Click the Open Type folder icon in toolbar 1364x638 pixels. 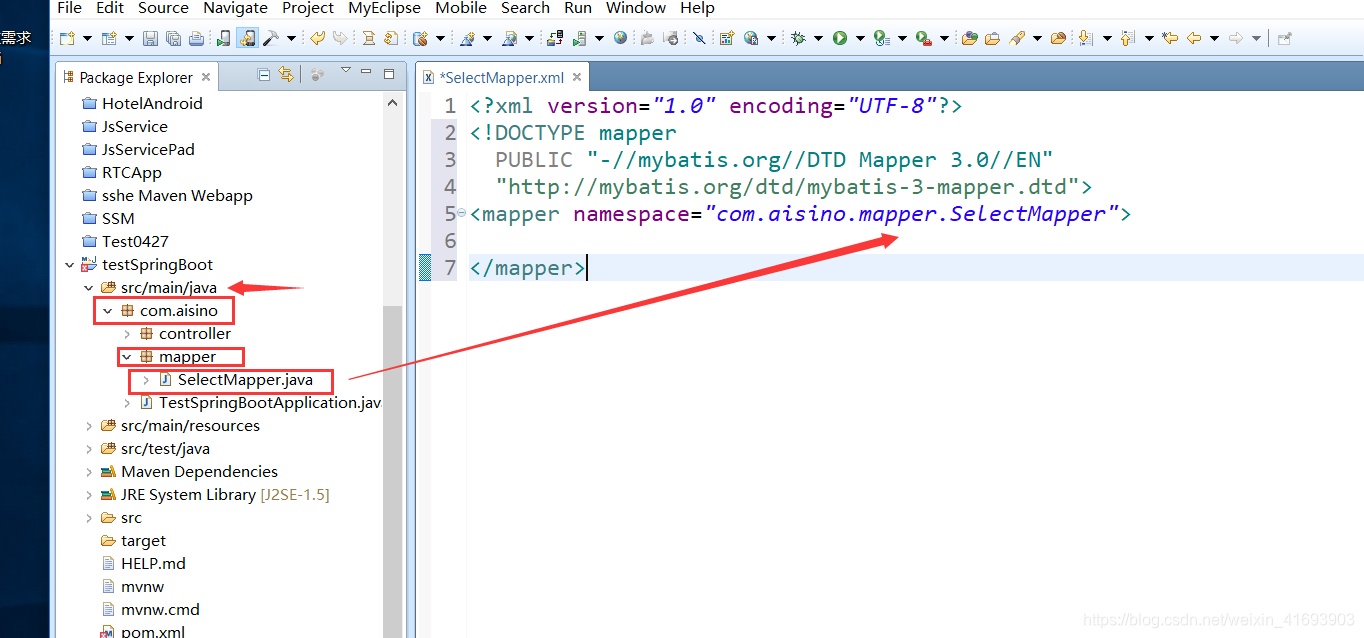970,38
